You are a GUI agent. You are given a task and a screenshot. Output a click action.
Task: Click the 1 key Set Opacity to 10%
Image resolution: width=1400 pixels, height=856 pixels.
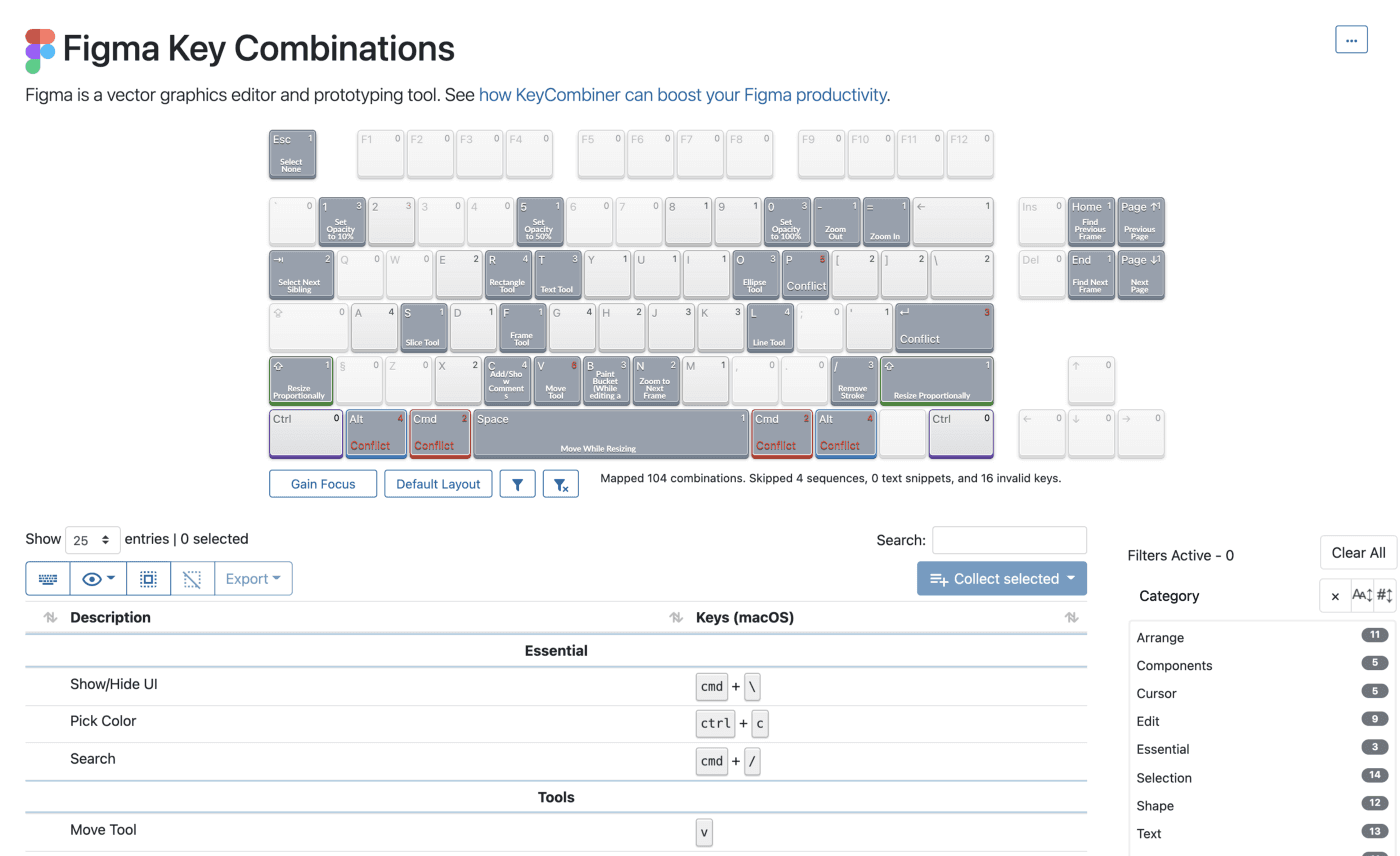[x=342, y=221]
